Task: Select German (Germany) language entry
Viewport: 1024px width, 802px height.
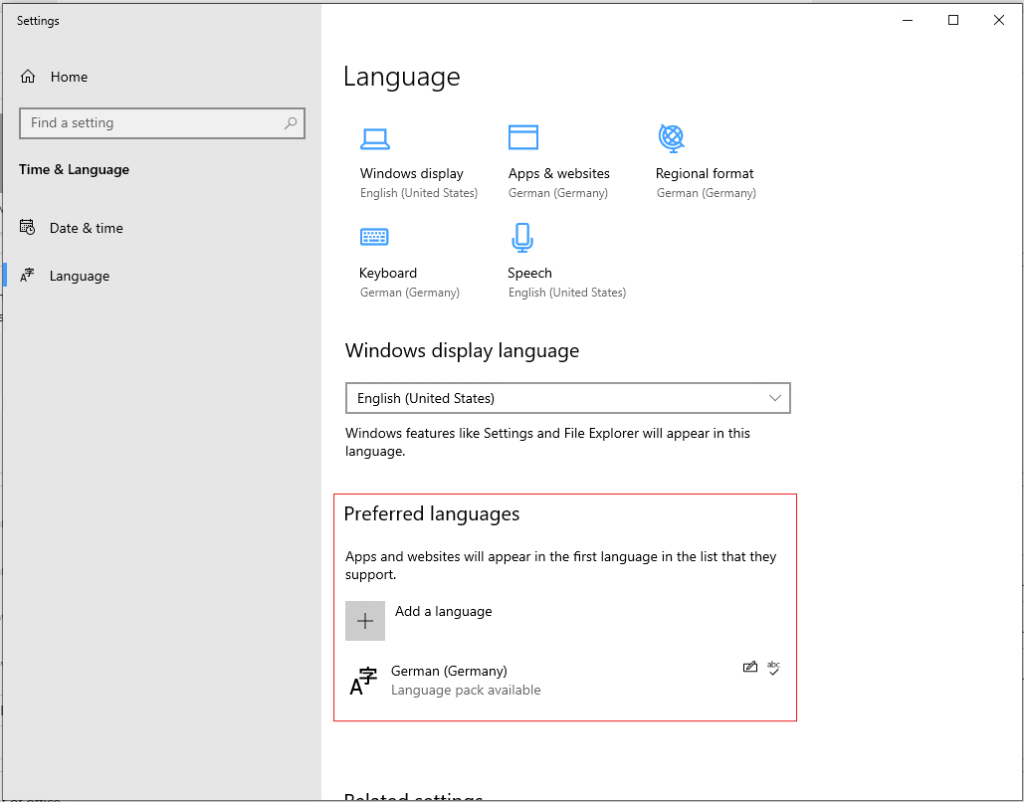Action: [x=449, y=671]
